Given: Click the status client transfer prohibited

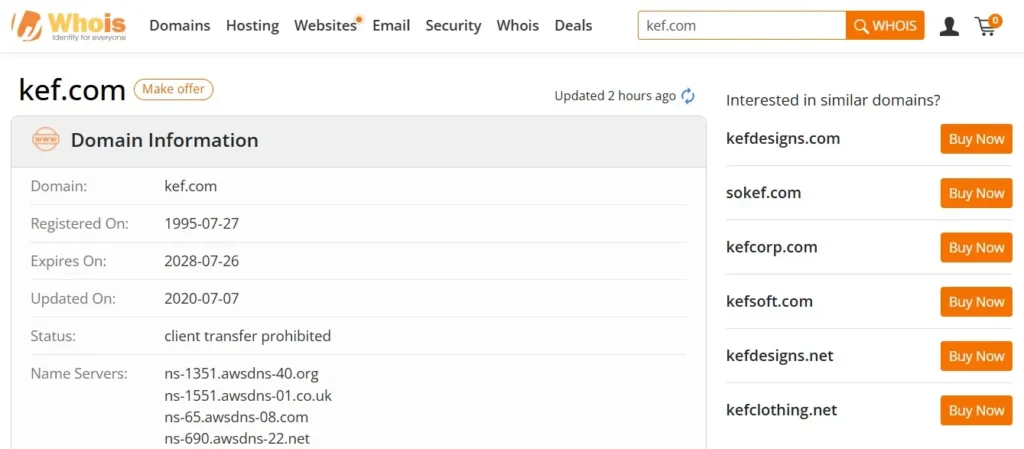Looking at the screenshot, I should coord(248,336).
